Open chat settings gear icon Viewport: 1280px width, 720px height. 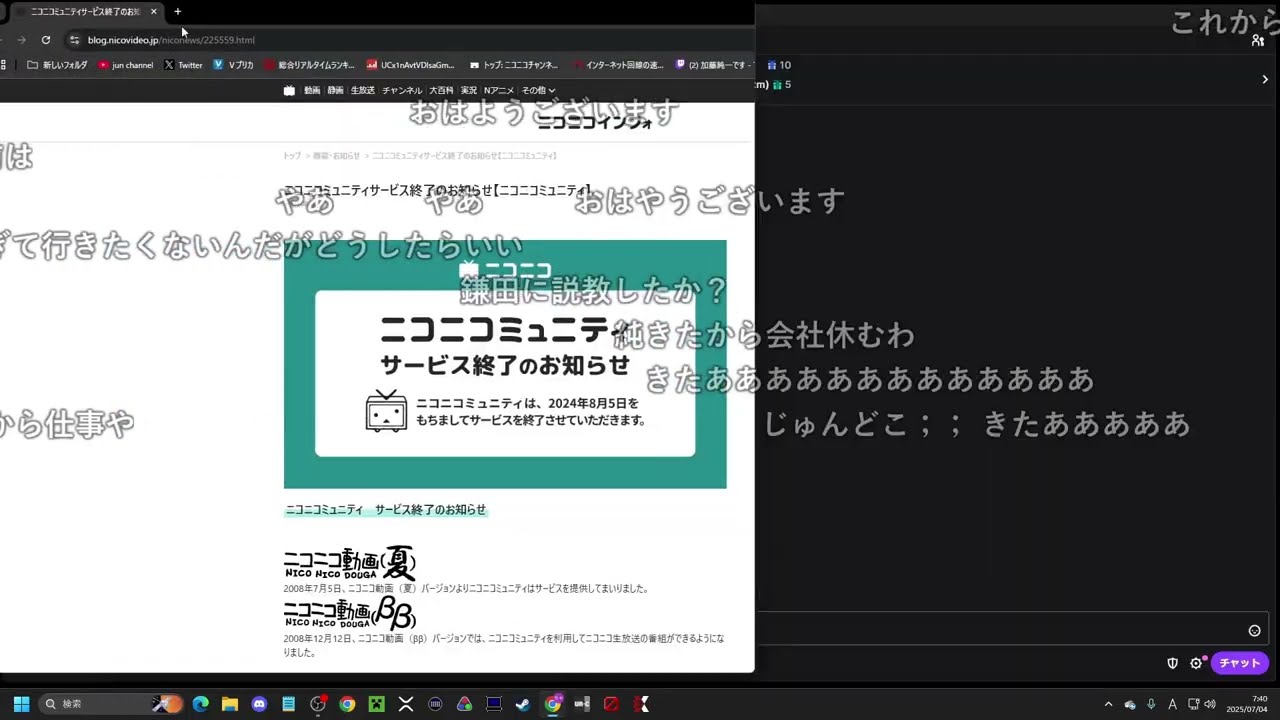[1196, 663]
